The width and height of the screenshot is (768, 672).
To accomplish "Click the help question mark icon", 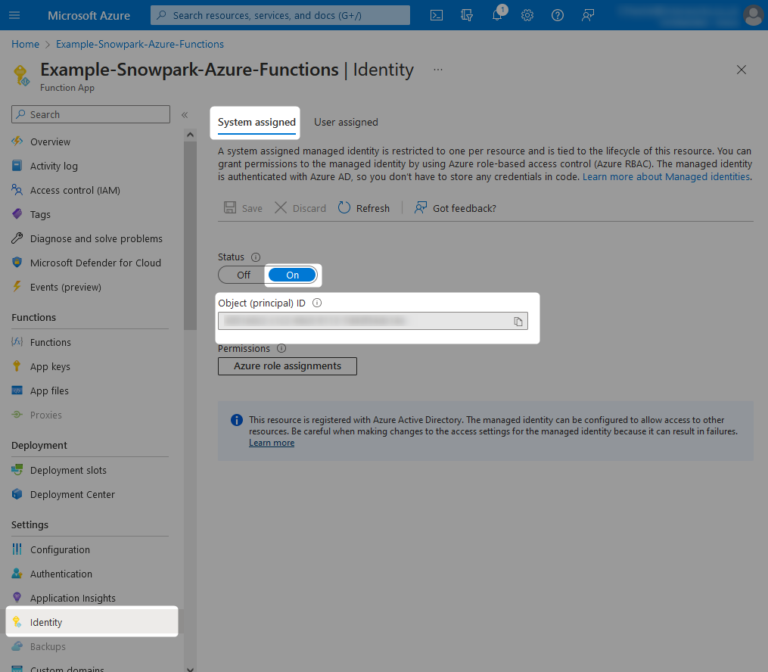I will coord(557,15).
